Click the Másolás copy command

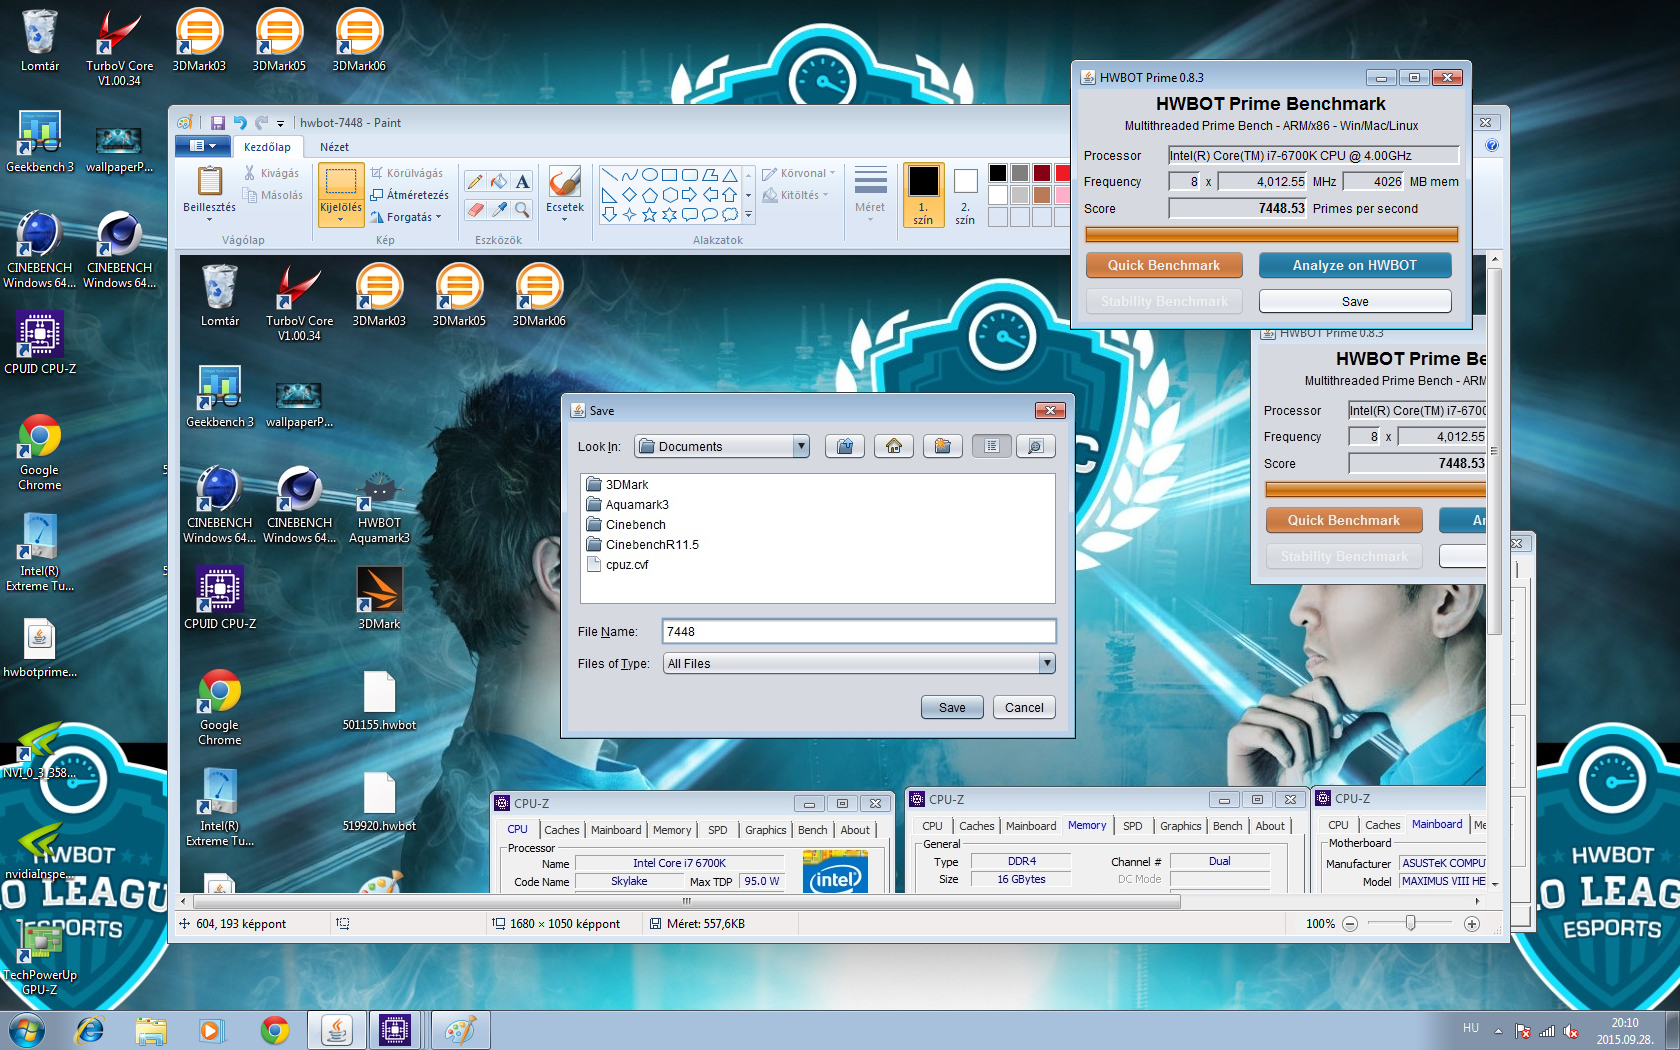click(x=273, y=195)
